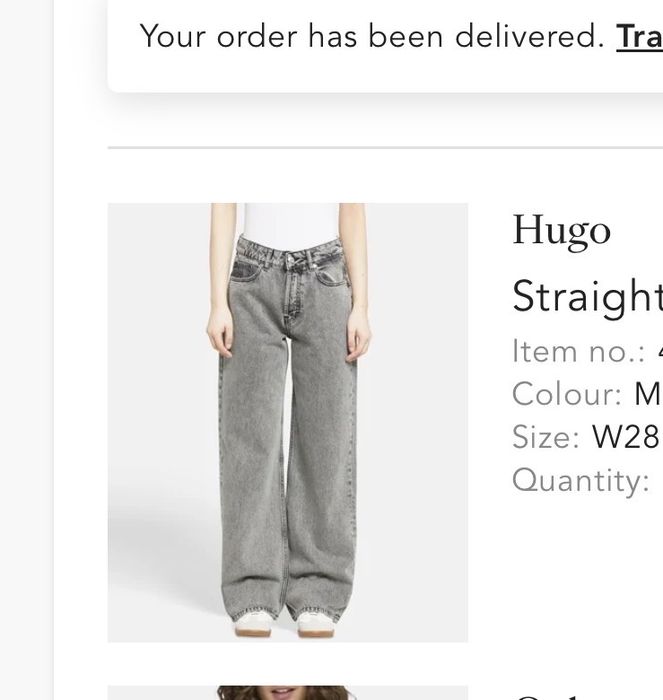Select the W28 size value
Viewport: 663px width, 700px height.
click(626, 437)
